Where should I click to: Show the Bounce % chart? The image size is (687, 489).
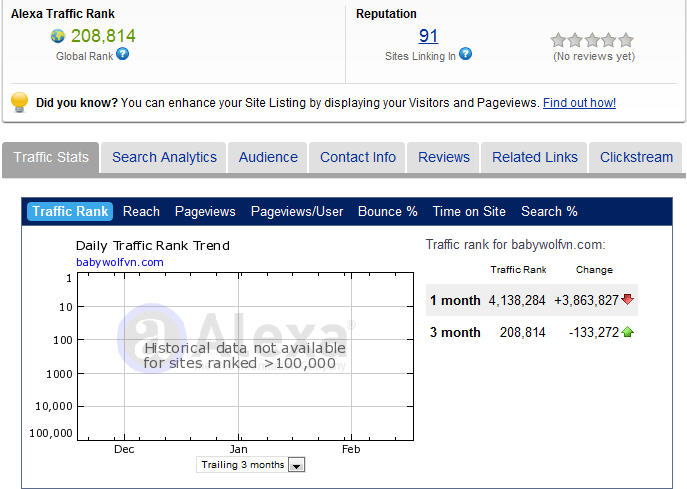pos(388,211)
